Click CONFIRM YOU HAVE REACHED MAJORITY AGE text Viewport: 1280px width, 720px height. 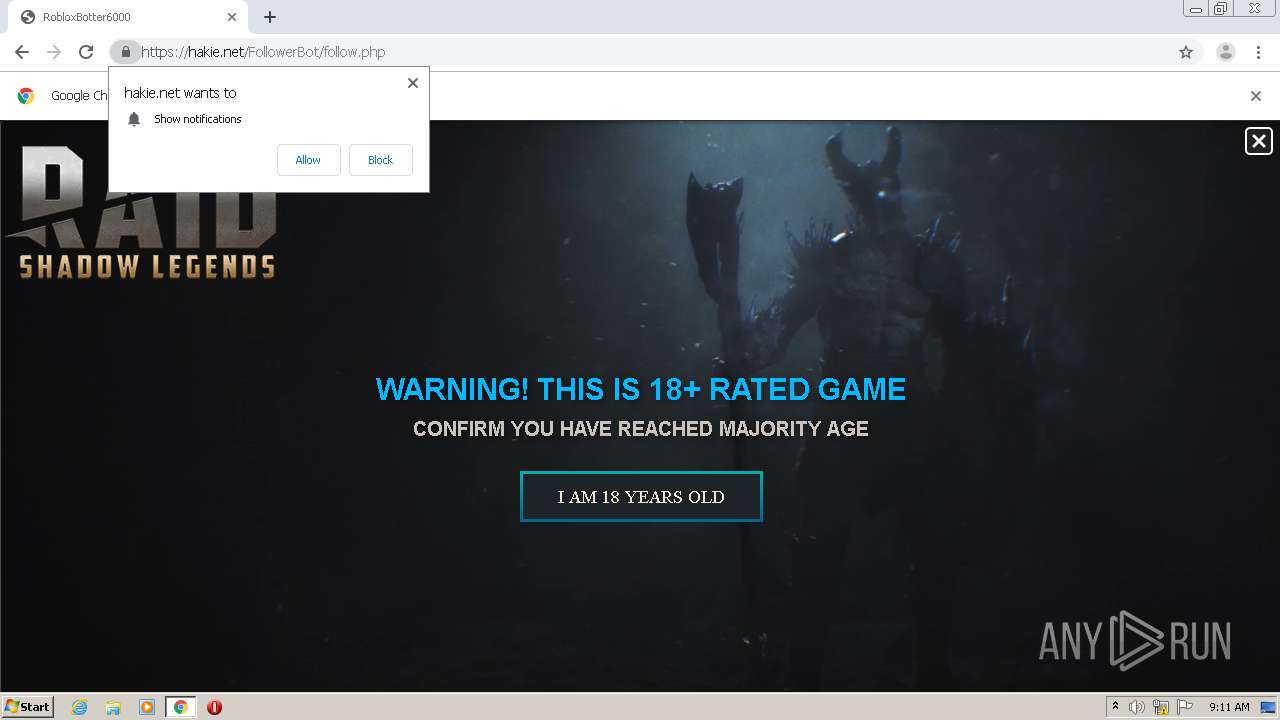641,429
